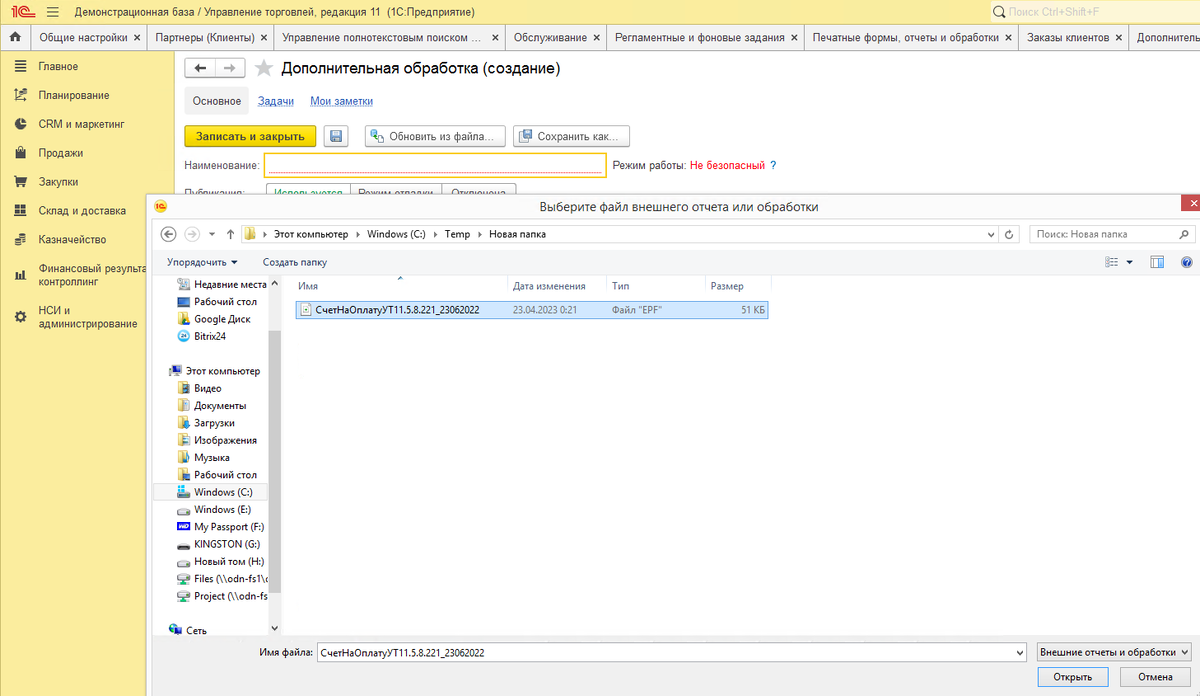Open the view options dropdown arrow
Image resolution: width=1200 pixels, height=696 pixels.
(x=1130, y=262)
